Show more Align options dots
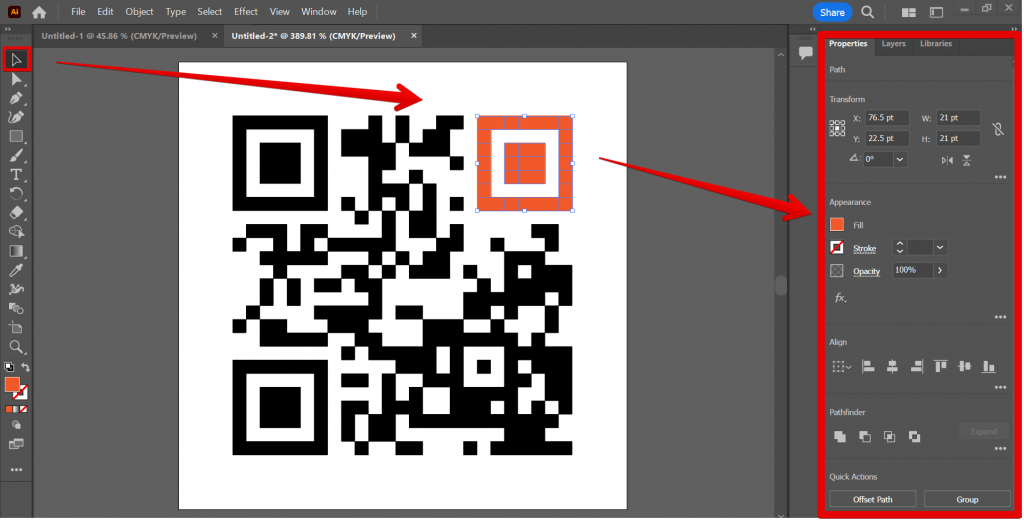1024x520 pixels. 1000,387
